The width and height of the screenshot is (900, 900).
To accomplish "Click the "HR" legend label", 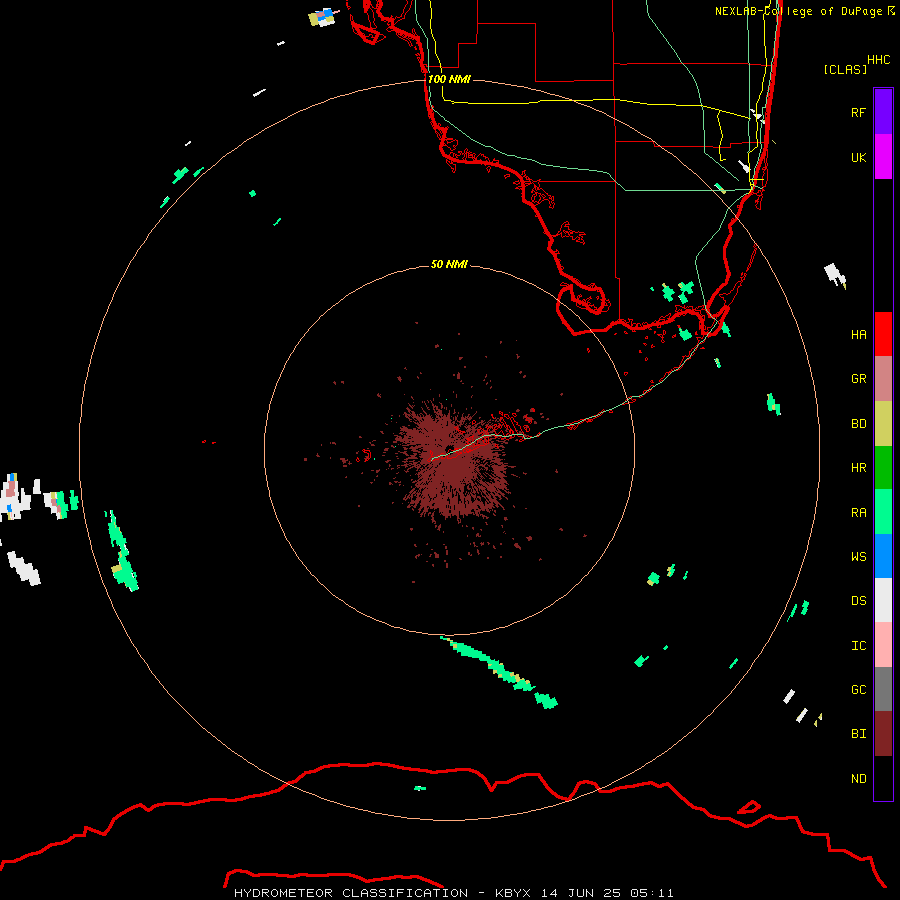I will click(x=858, y=468).
